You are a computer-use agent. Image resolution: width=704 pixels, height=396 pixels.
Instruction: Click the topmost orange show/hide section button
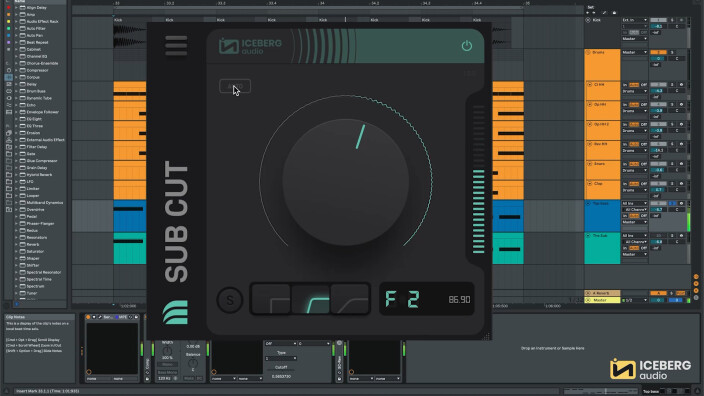(x=696, y=277)
